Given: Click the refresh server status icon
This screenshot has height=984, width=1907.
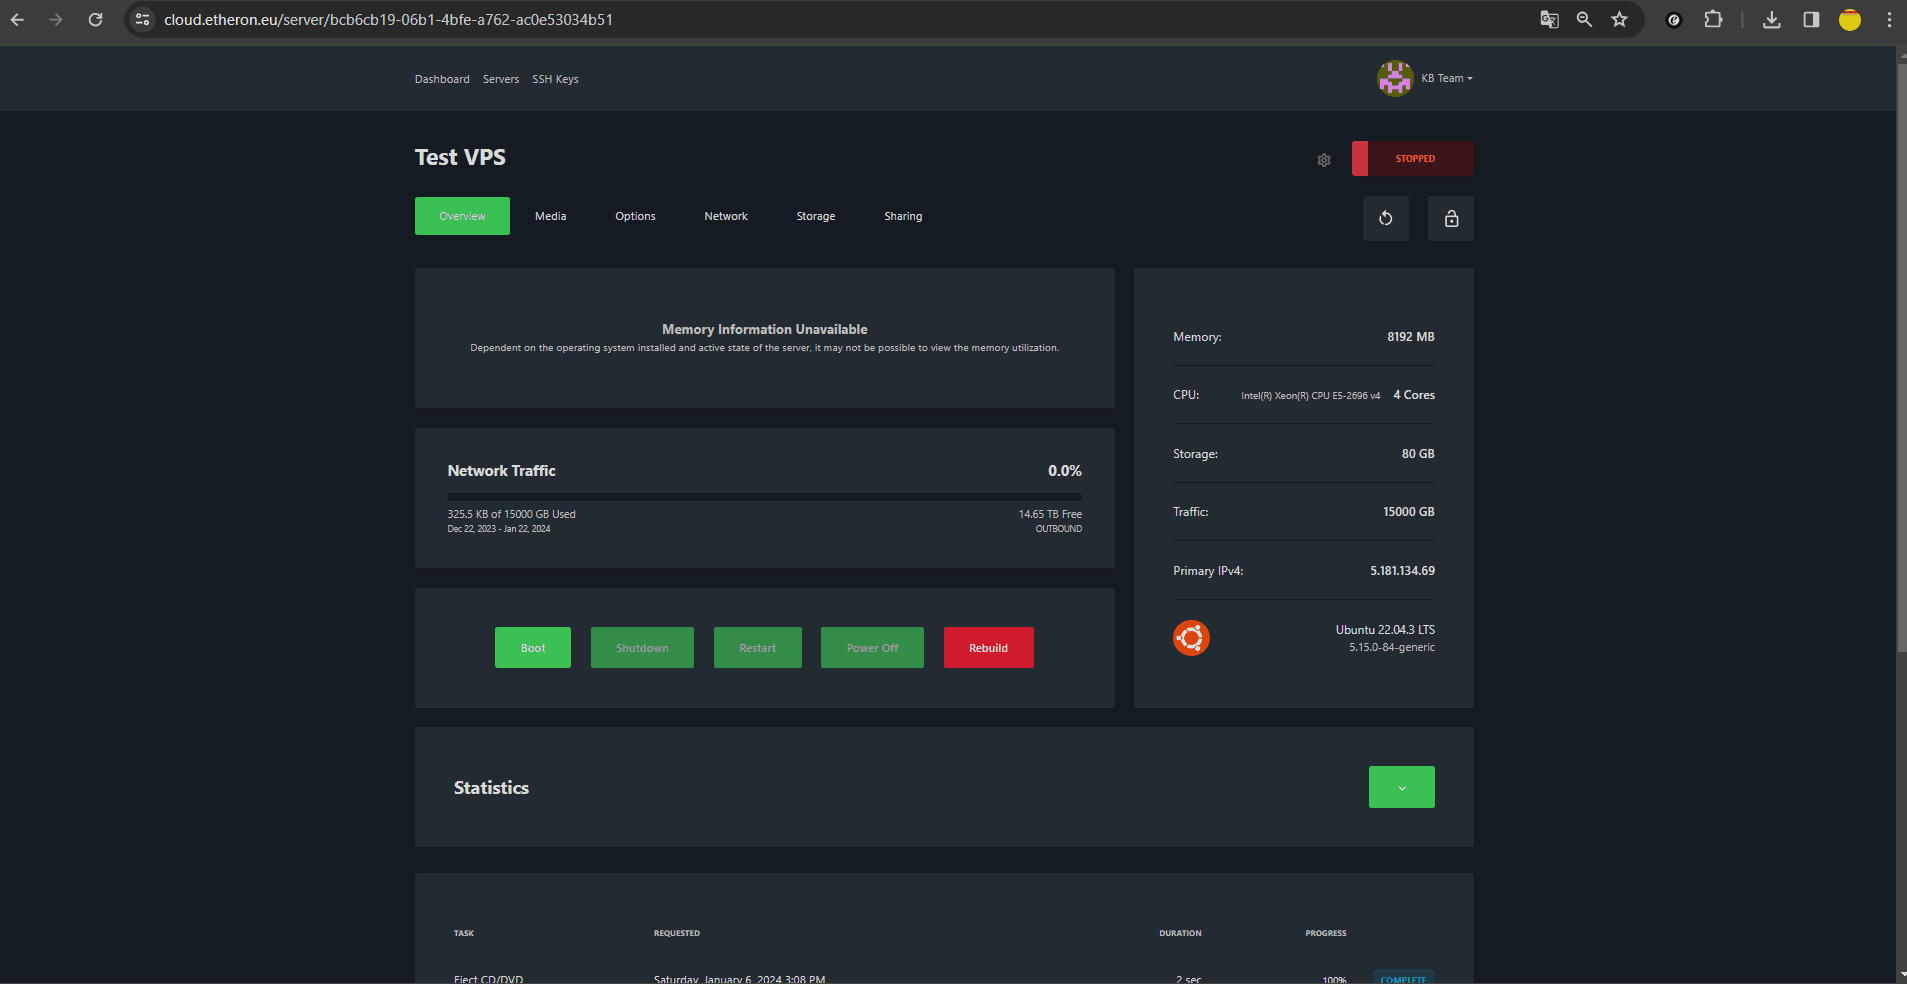Looking at the screenshot, I should (1385, 219).
